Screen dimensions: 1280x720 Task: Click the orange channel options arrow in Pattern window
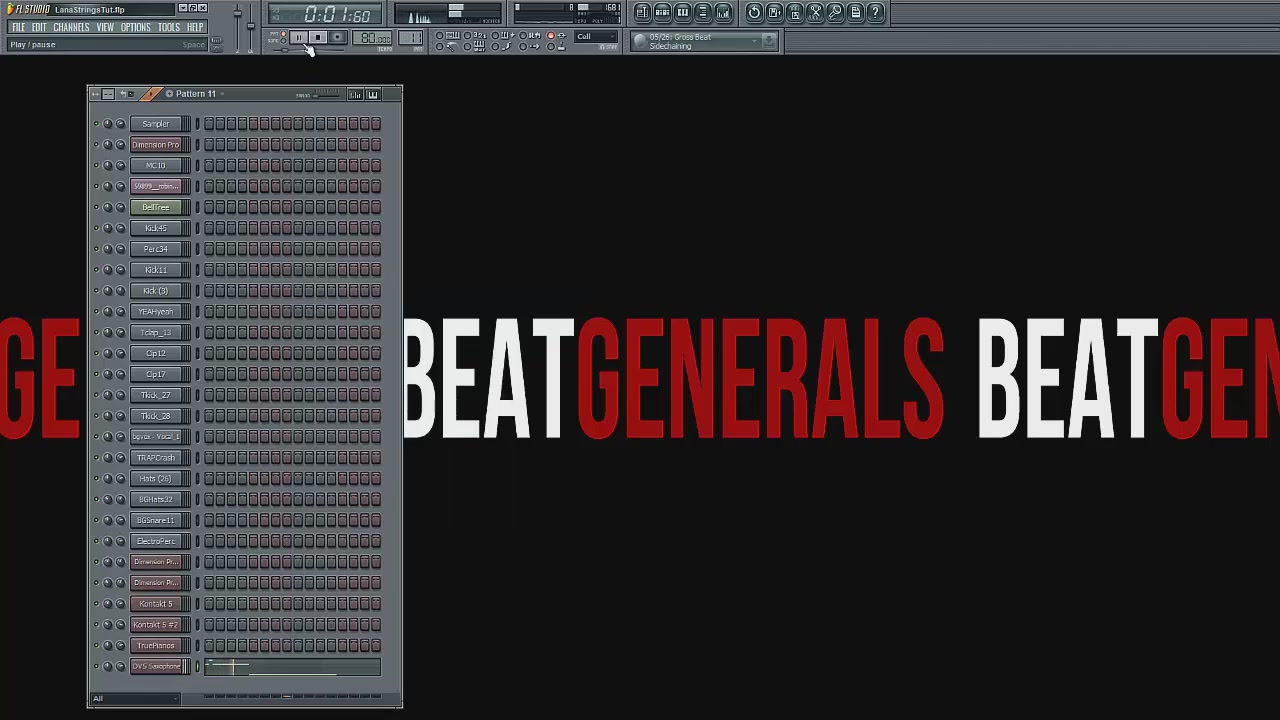point(151,94)
